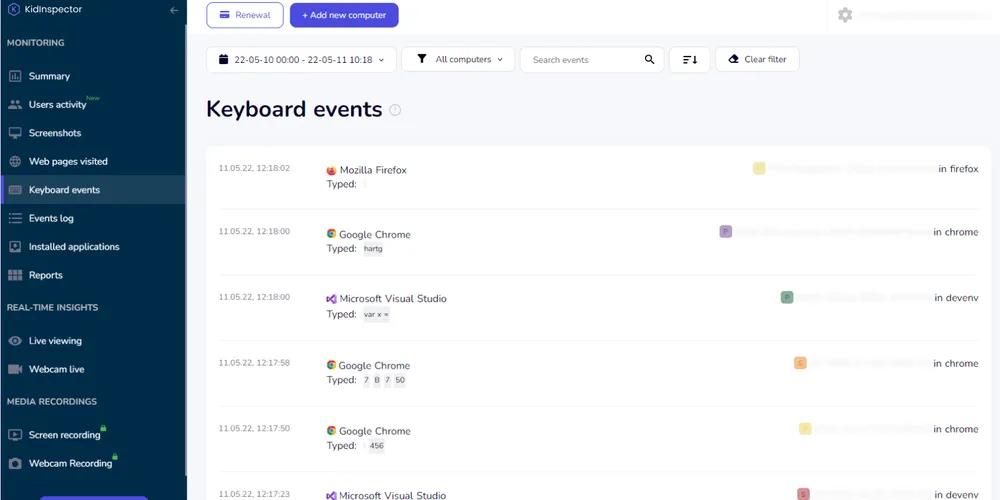The image size is (1000, 500).
Task: Click the settings gear icon
Action: (x=845, y=15)
